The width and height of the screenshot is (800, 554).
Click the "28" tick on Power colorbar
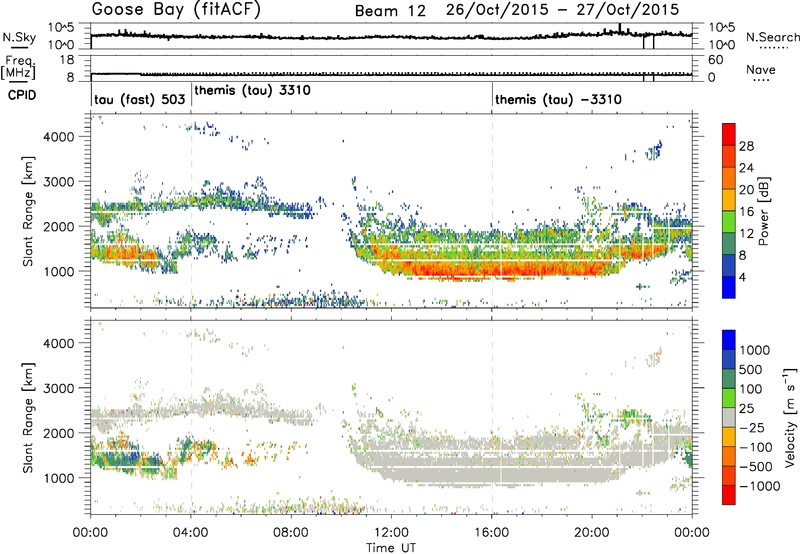(746, 146)
